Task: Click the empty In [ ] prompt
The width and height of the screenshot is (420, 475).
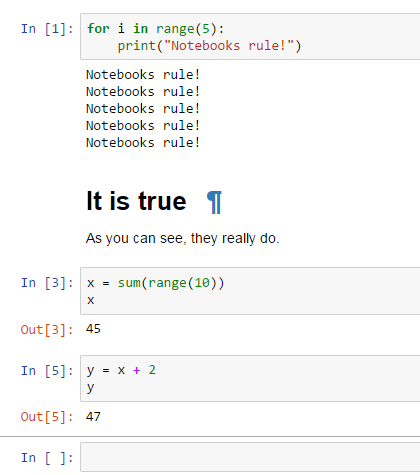Action: [47, 458]
